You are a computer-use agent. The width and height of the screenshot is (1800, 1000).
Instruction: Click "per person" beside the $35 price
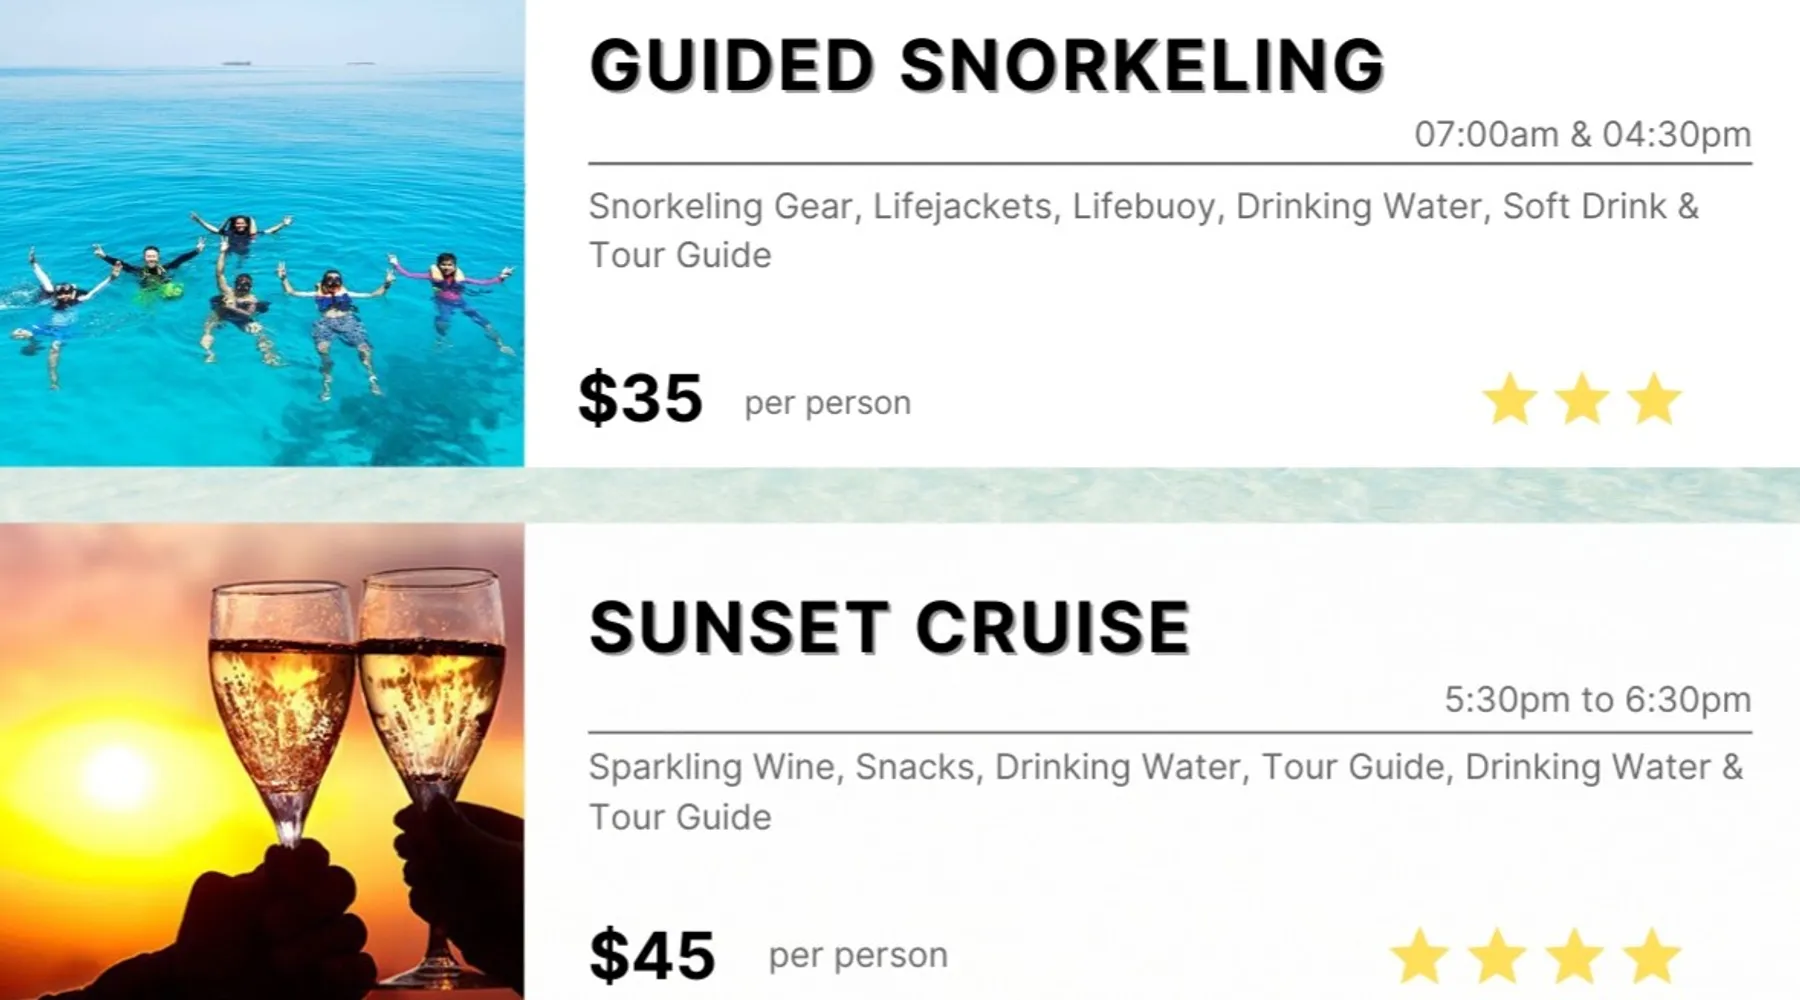tap(828, 403)
